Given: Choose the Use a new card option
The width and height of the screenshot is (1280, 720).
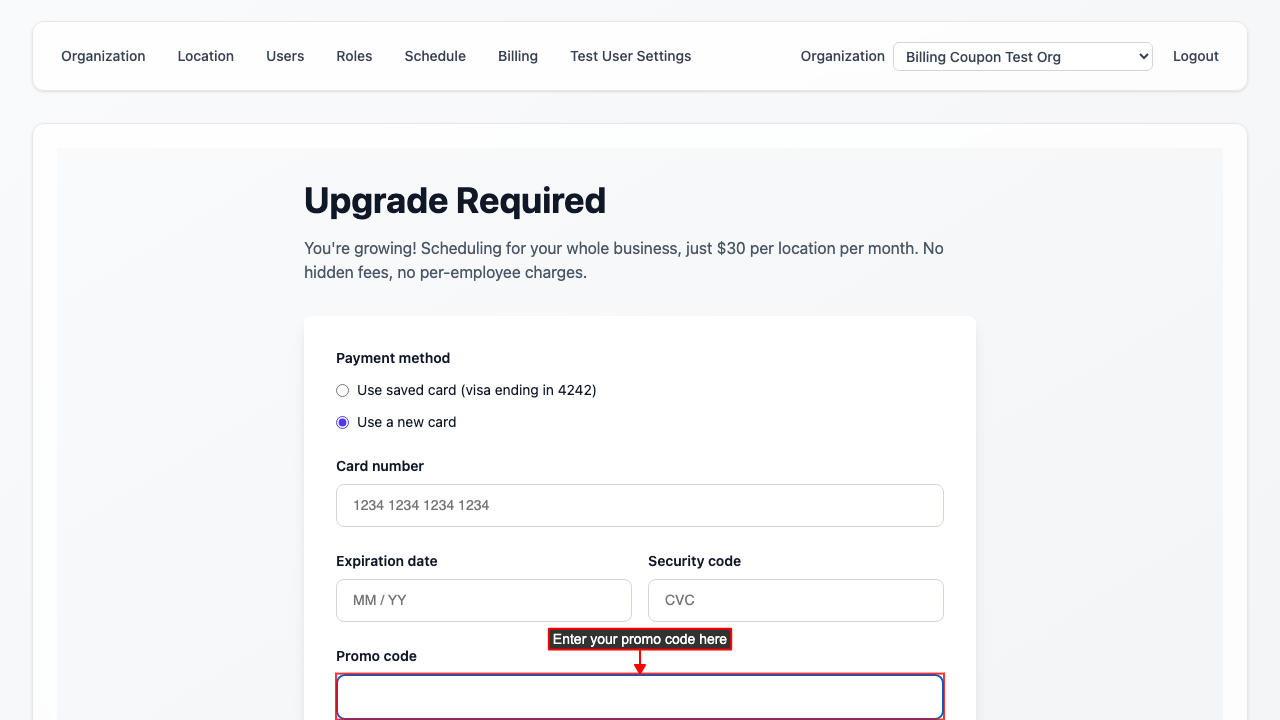Looking at the screenshot, I should click(x=343, y=422).
